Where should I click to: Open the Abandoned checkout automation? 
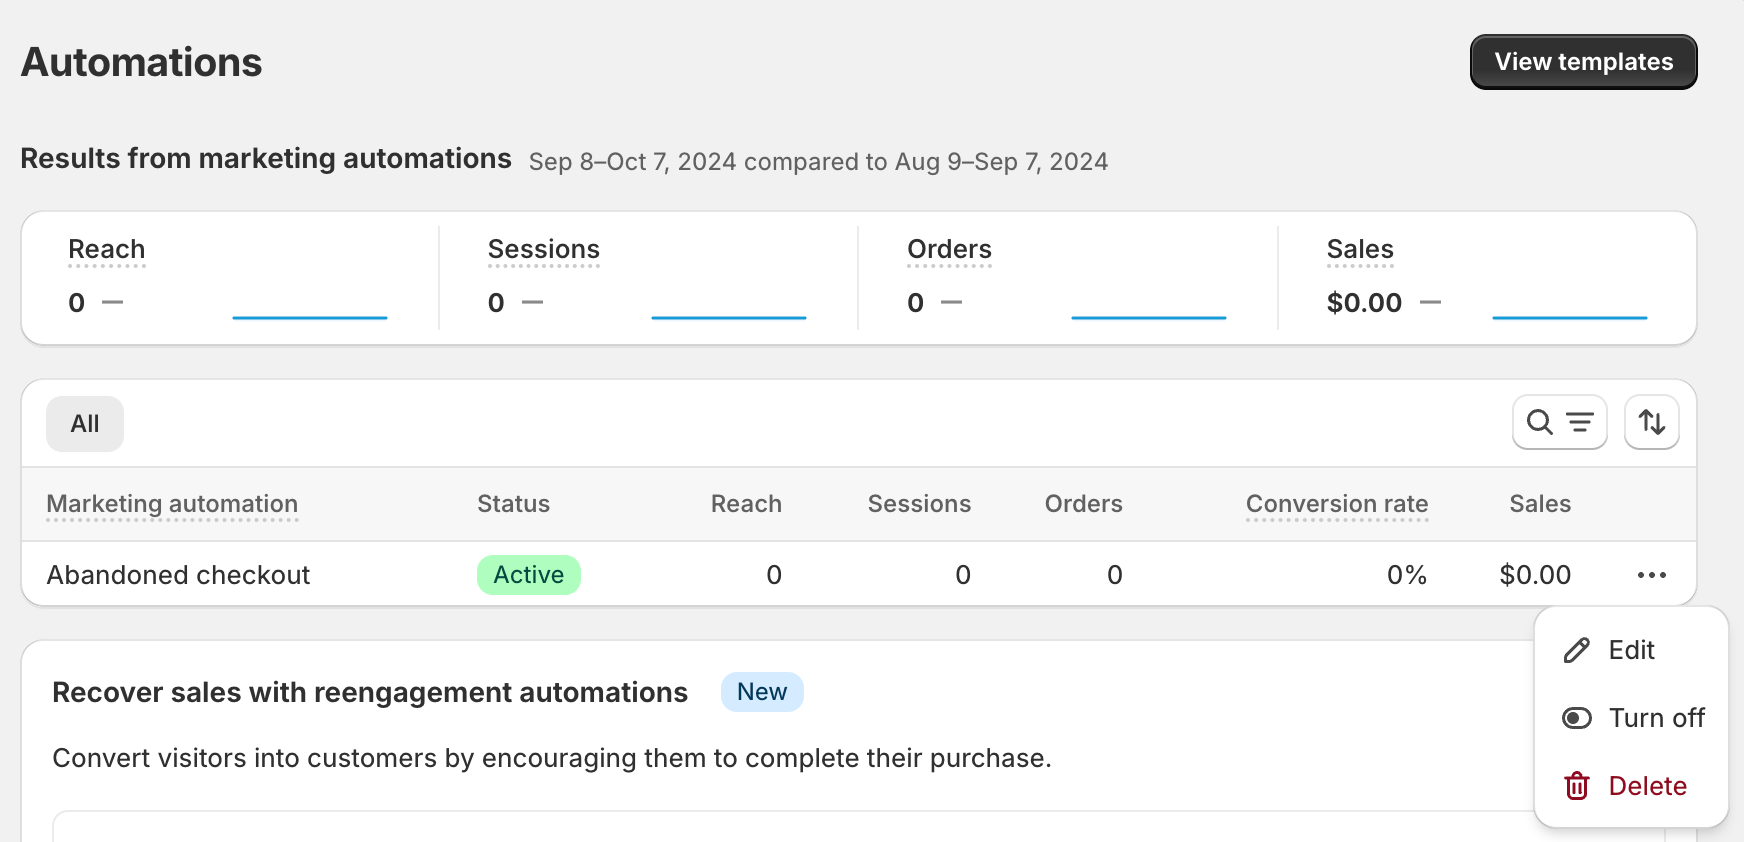(178, 575)
